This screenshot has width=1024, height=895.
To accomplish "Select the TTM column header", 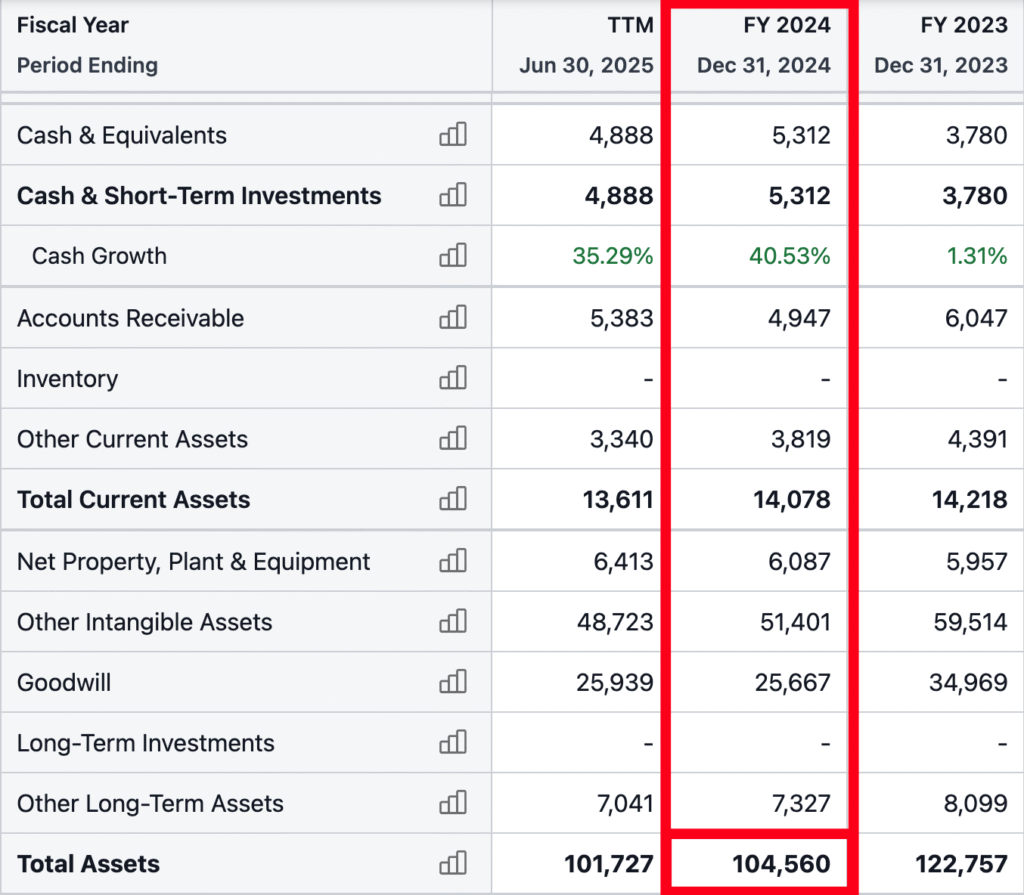I will pyautogui.click(x=629, y=26).
